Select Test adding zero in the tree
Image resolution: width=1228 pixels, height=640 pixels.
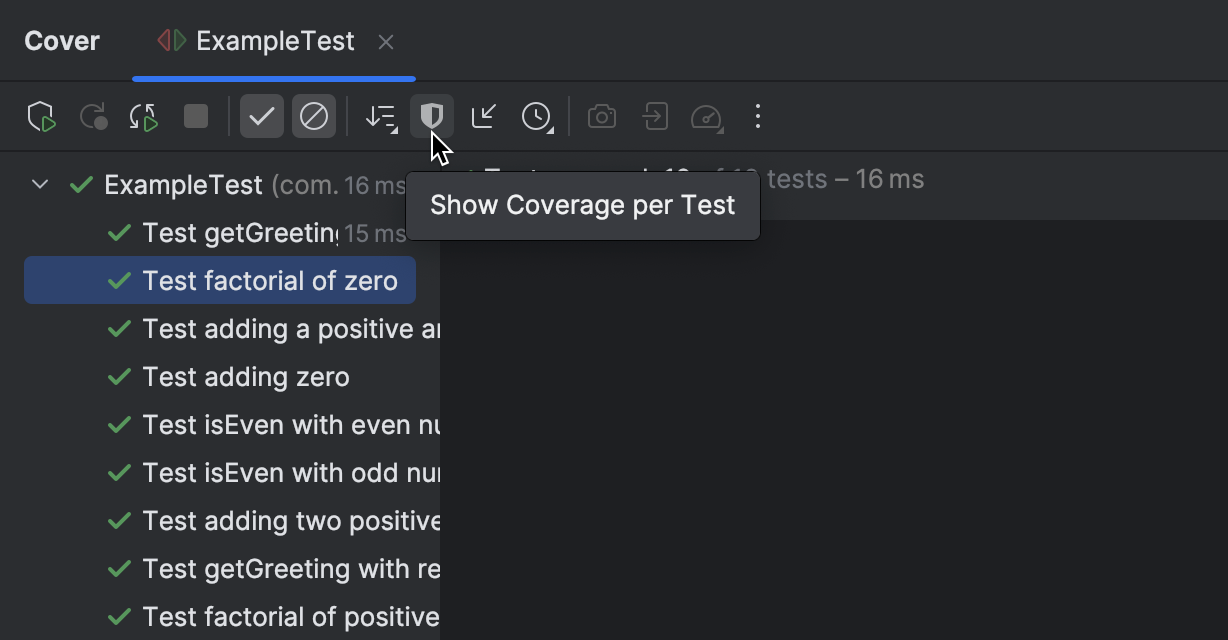click(x=246, y=376)
